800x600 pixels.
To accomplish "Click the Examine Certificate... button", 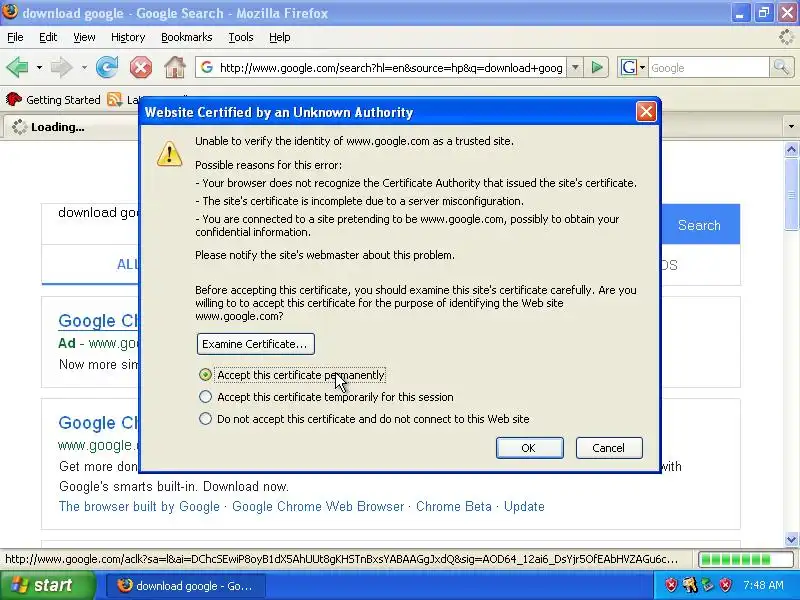I will point(256,344).
